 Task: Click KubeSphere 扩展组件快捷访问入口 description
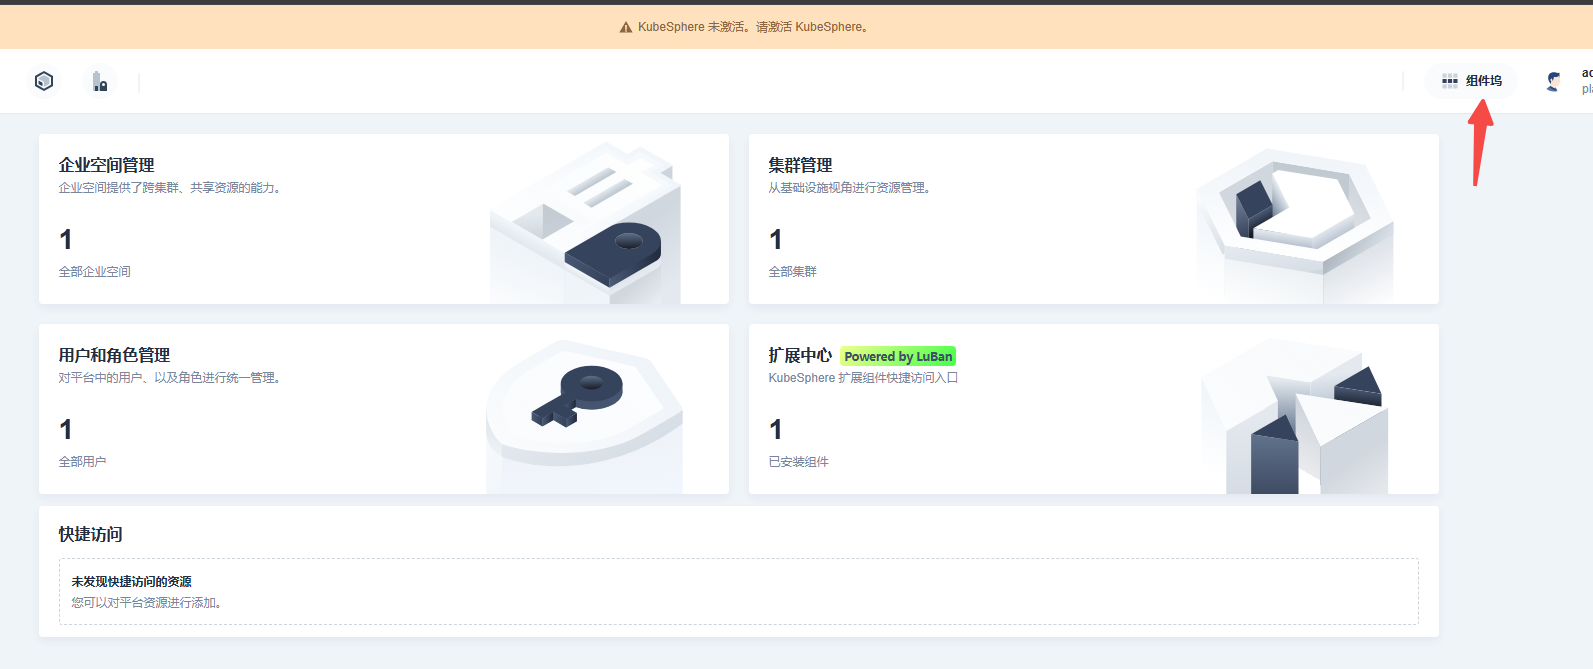[x=863, y=378]
